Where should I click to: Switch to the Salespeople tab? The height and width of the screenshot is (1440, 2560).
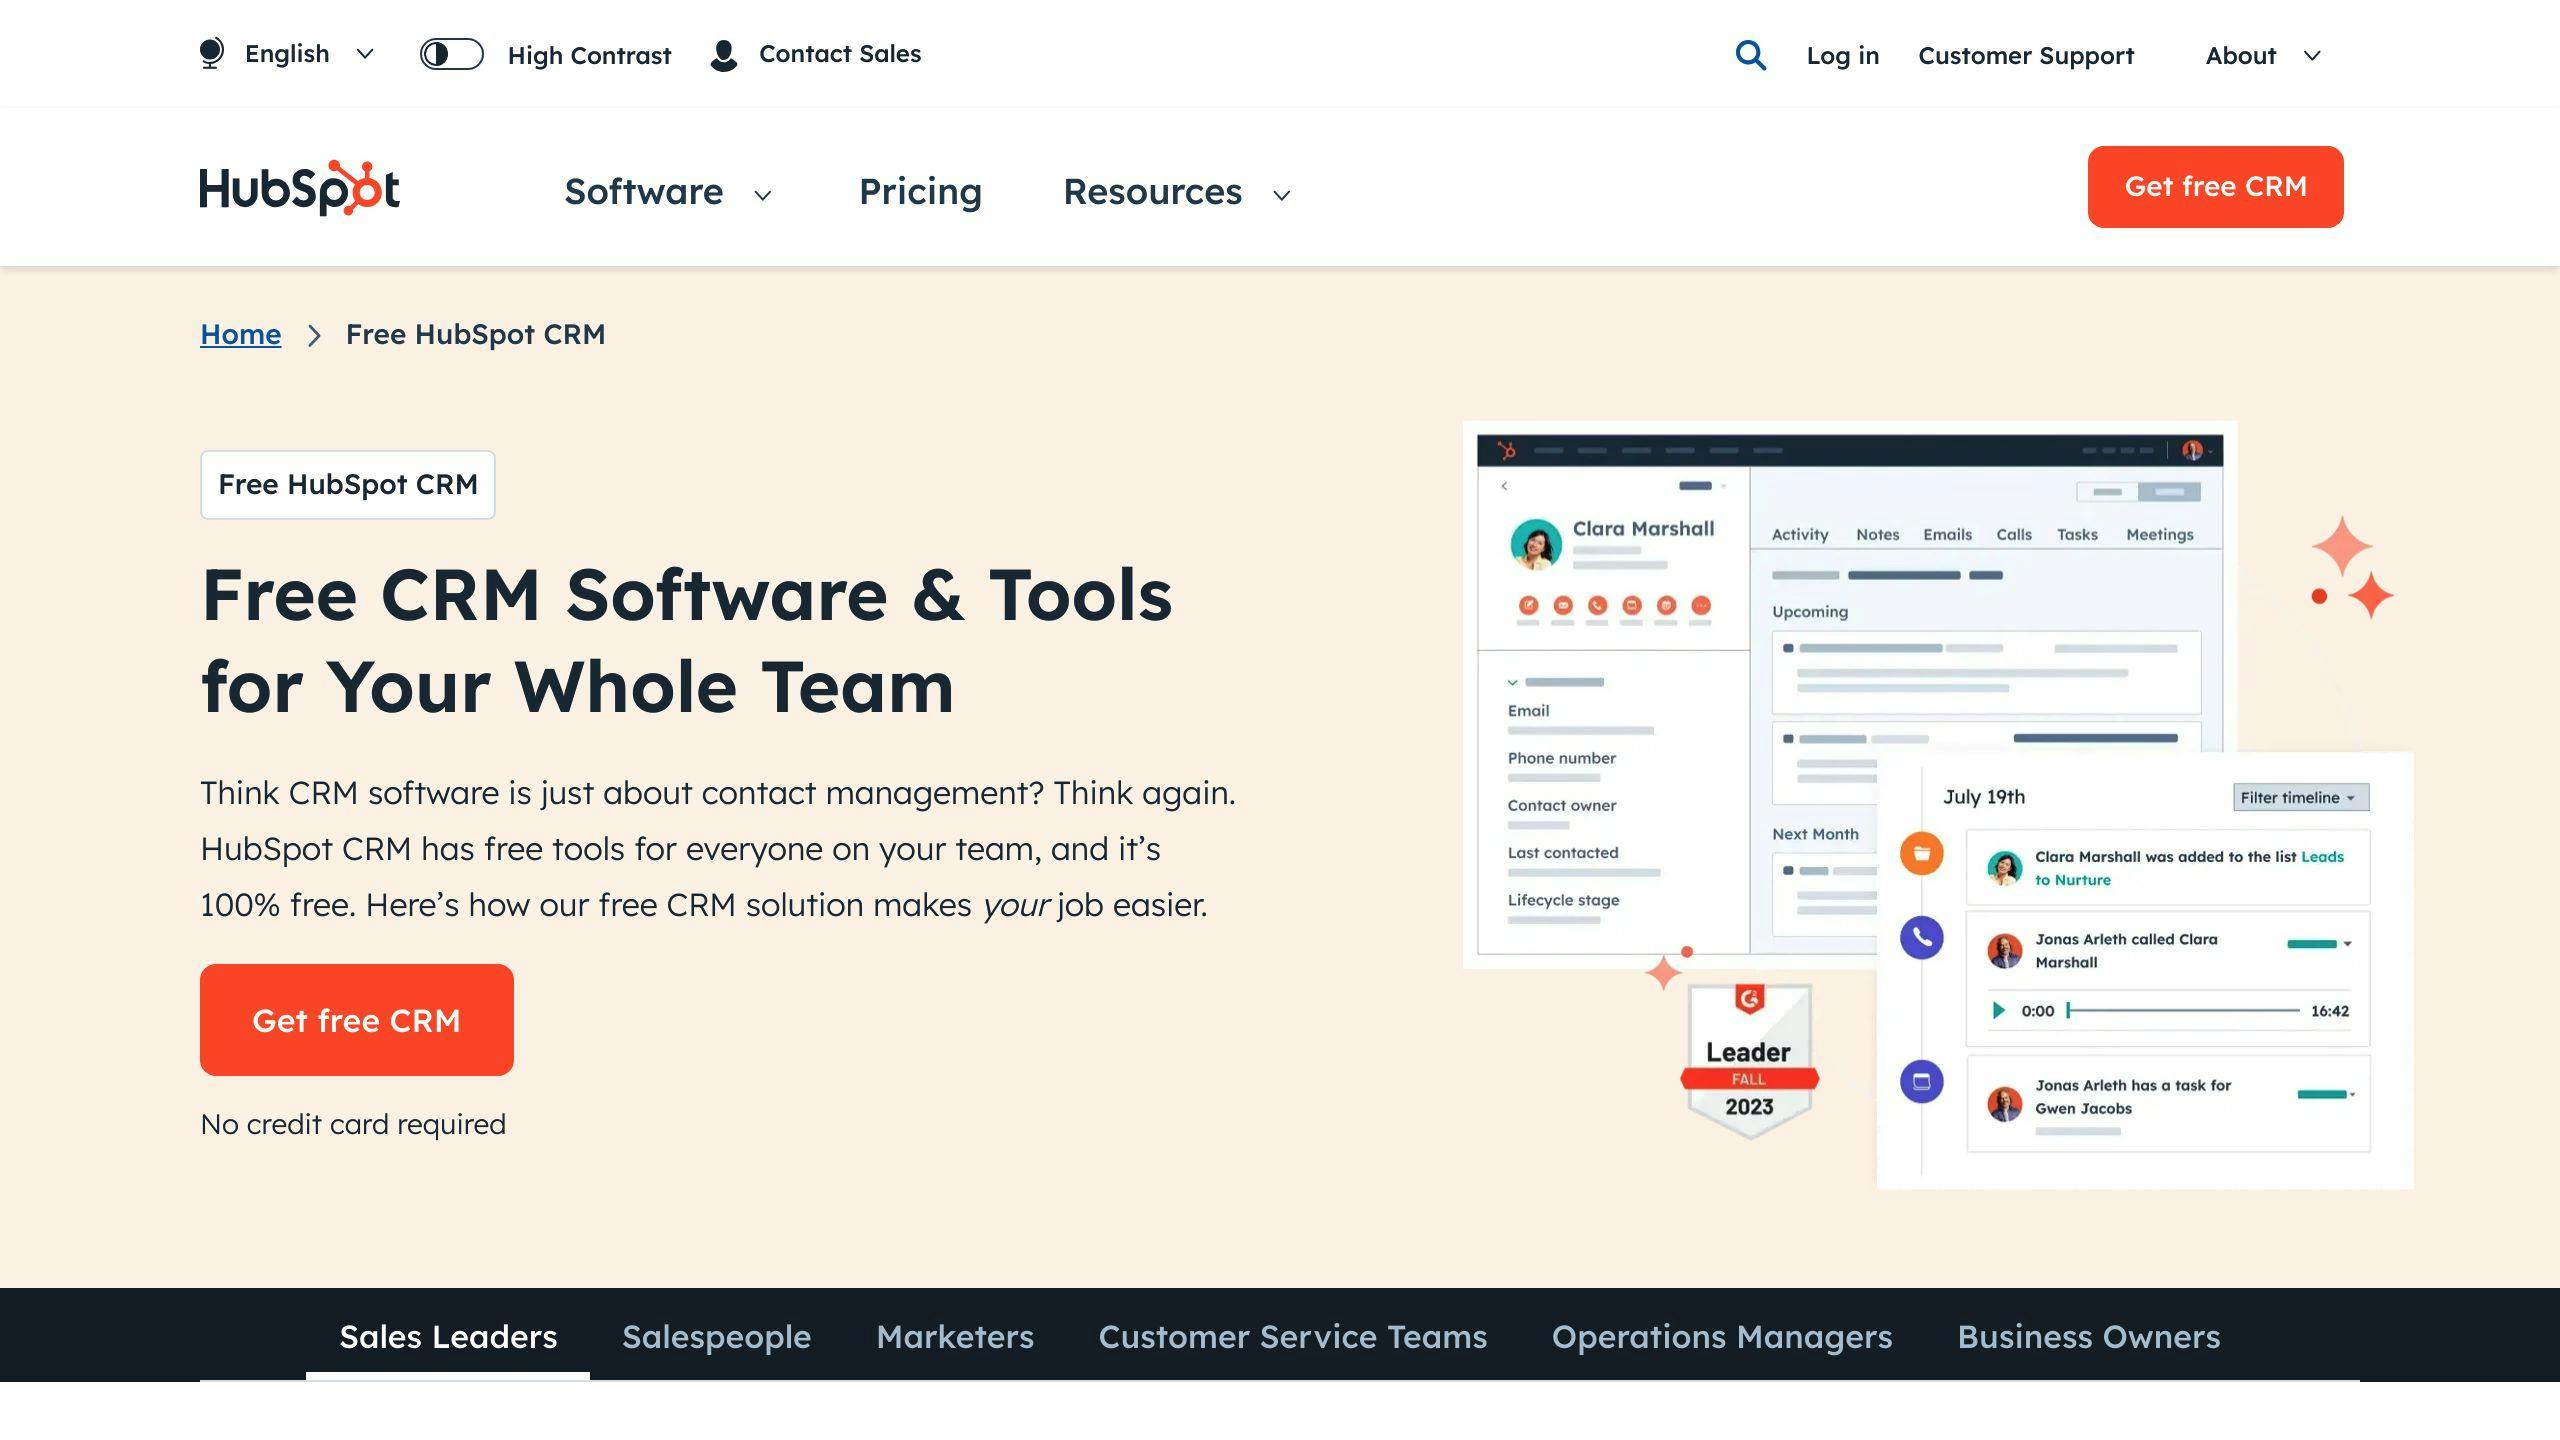pyautogui.click(x=716, y=1337)
